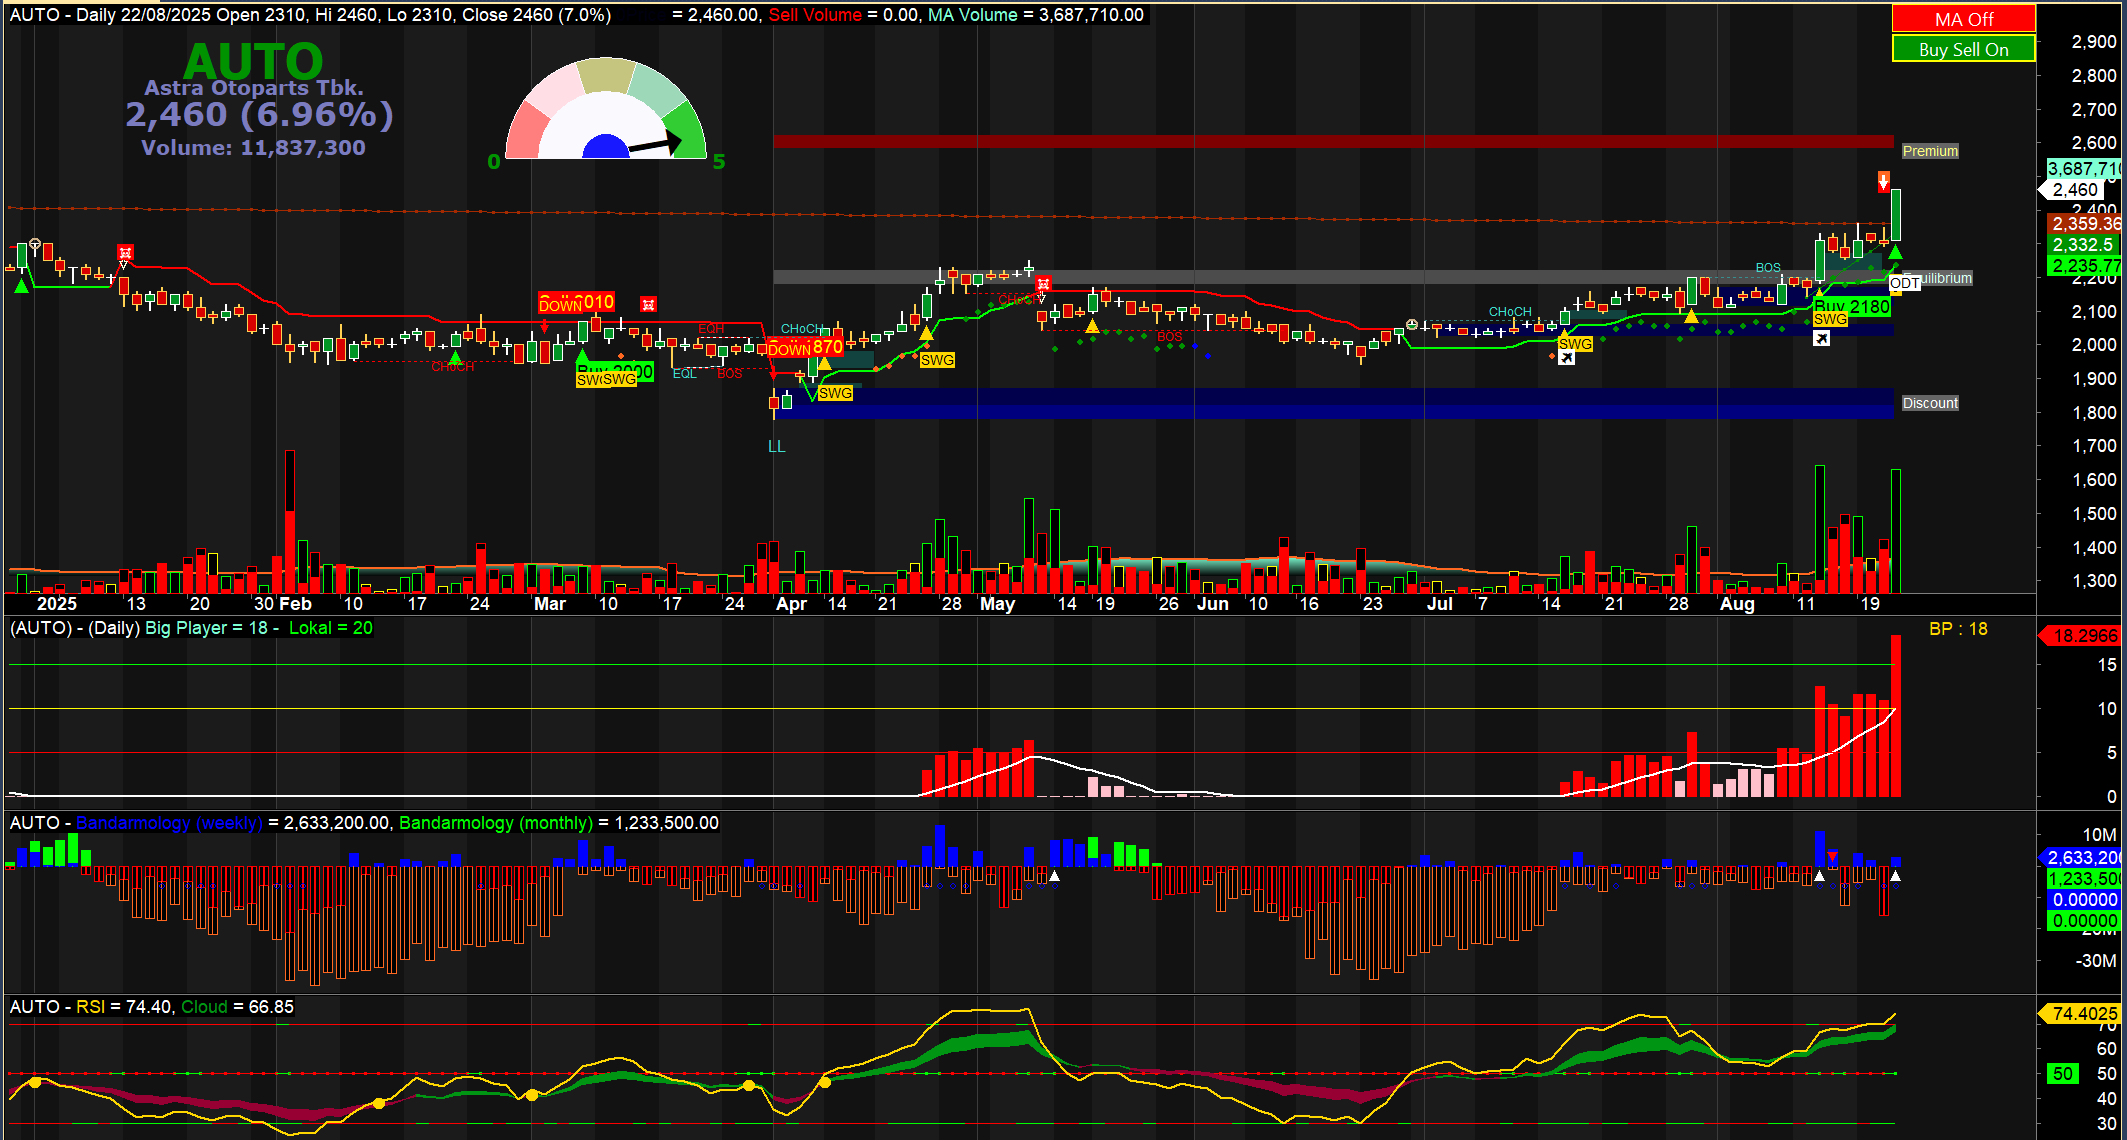Click the 2,359.36 price axis tag
Screen dimensions: 2127x1140
tap(2084, 224)
